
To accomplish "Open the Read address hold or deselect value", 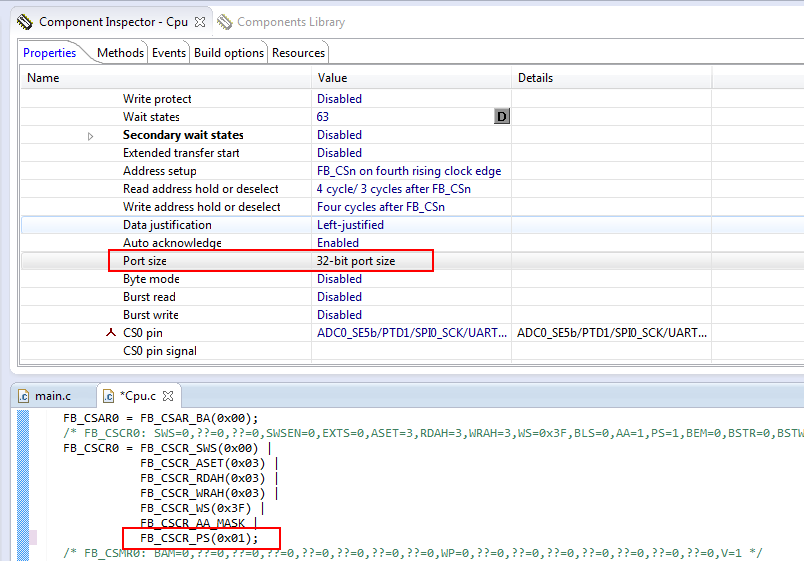I will pos(394,189).
